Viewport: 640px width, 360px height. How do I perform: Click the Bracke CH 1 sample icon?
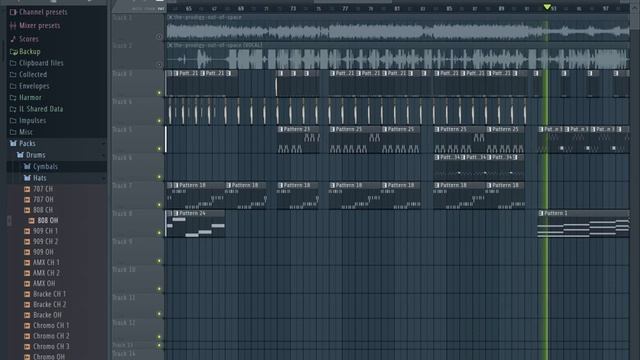click(27, 294)
